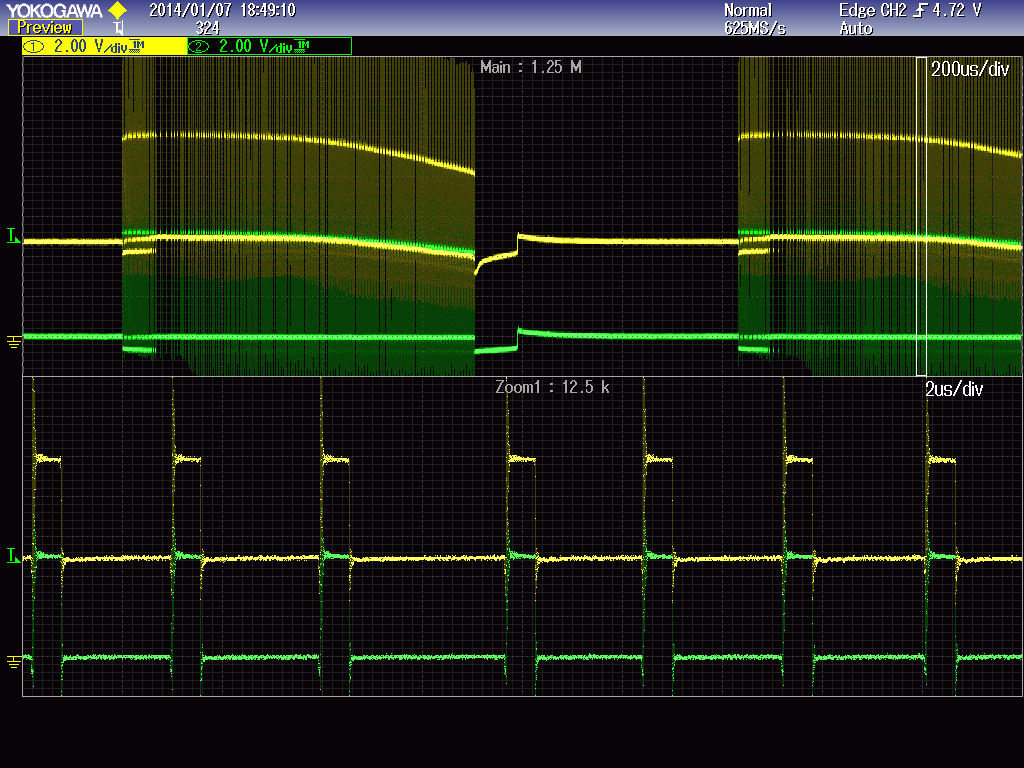Click the 2us/div zoom timebase label
This screenshot has width=1024, height=768.
(954, 389)
